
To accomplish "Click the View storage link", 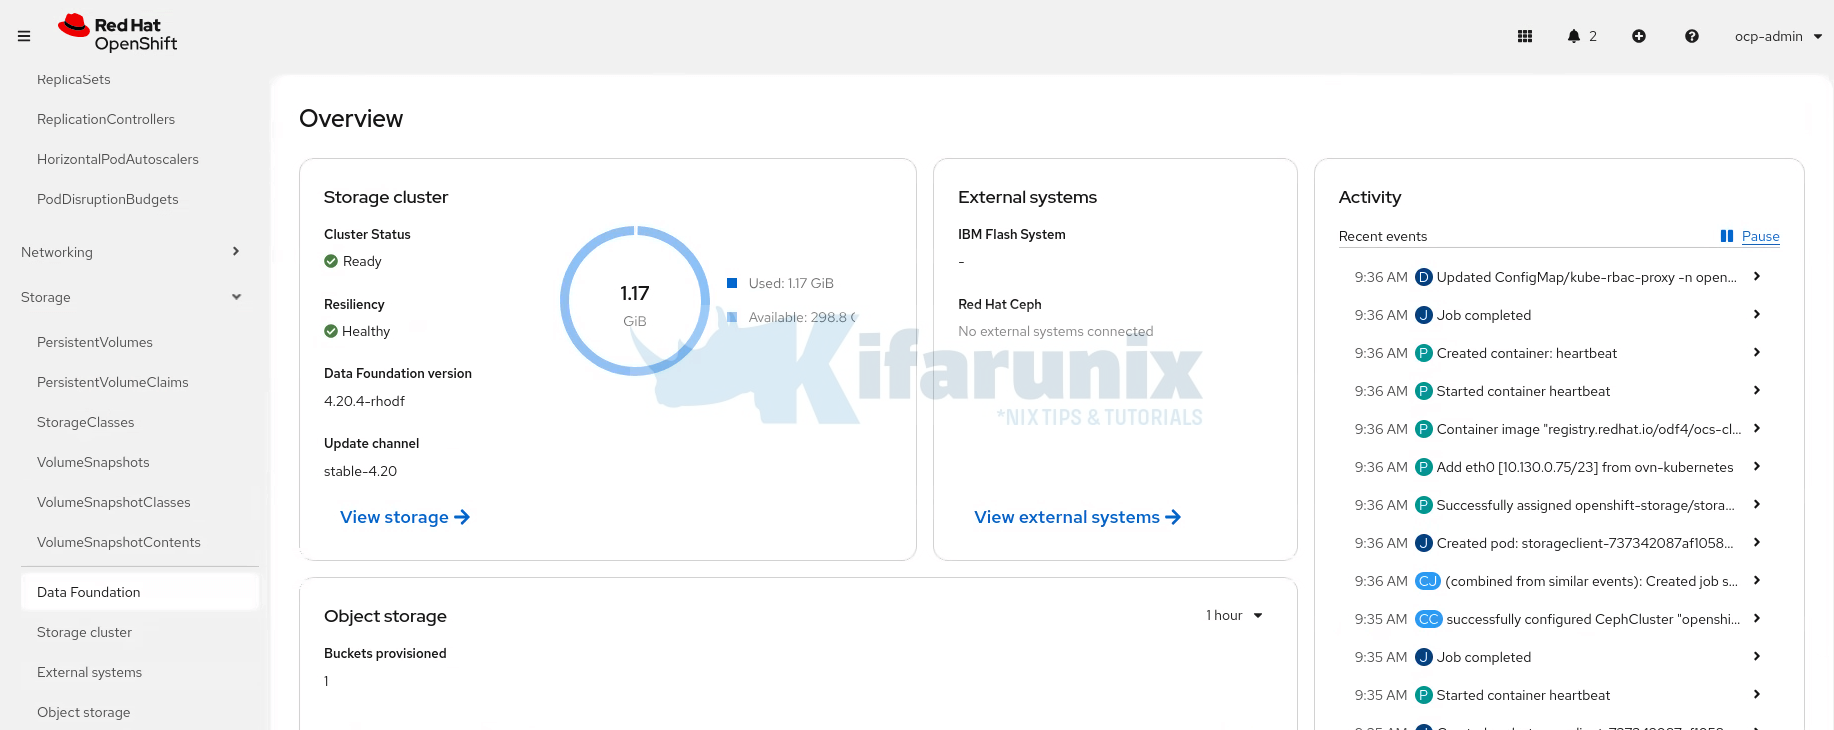I will pos(405,517).
